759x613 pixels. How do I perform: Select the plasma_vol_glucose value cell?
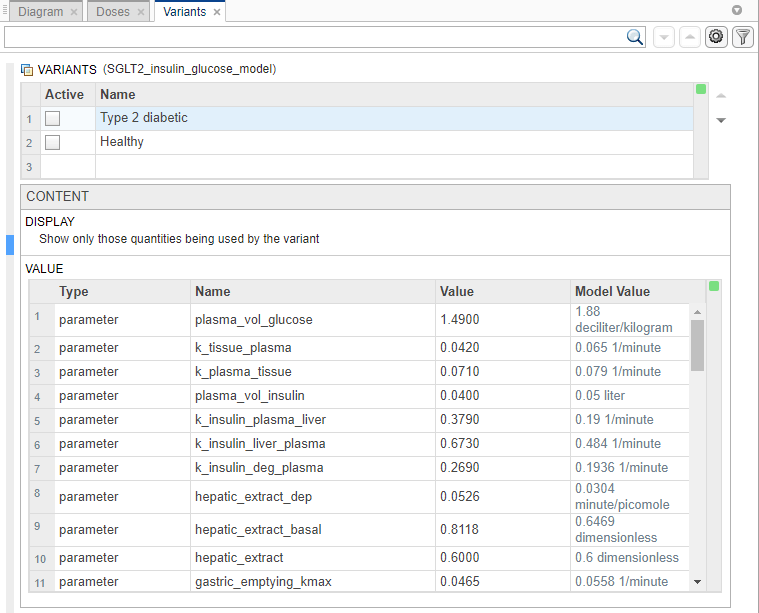pos(502,320)
